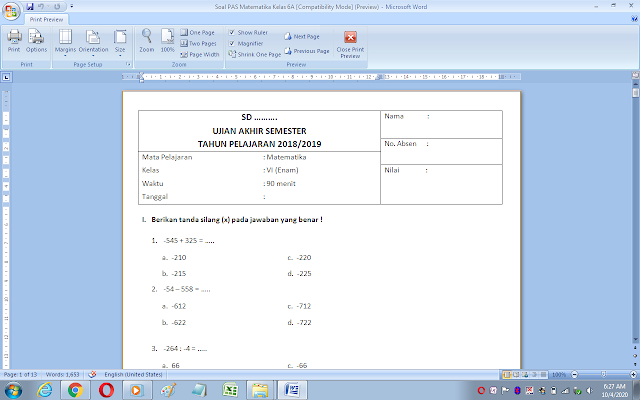The image size is (640, 400).
Task: Open File Explorer folder on taskbar
Action: point(260,390)
